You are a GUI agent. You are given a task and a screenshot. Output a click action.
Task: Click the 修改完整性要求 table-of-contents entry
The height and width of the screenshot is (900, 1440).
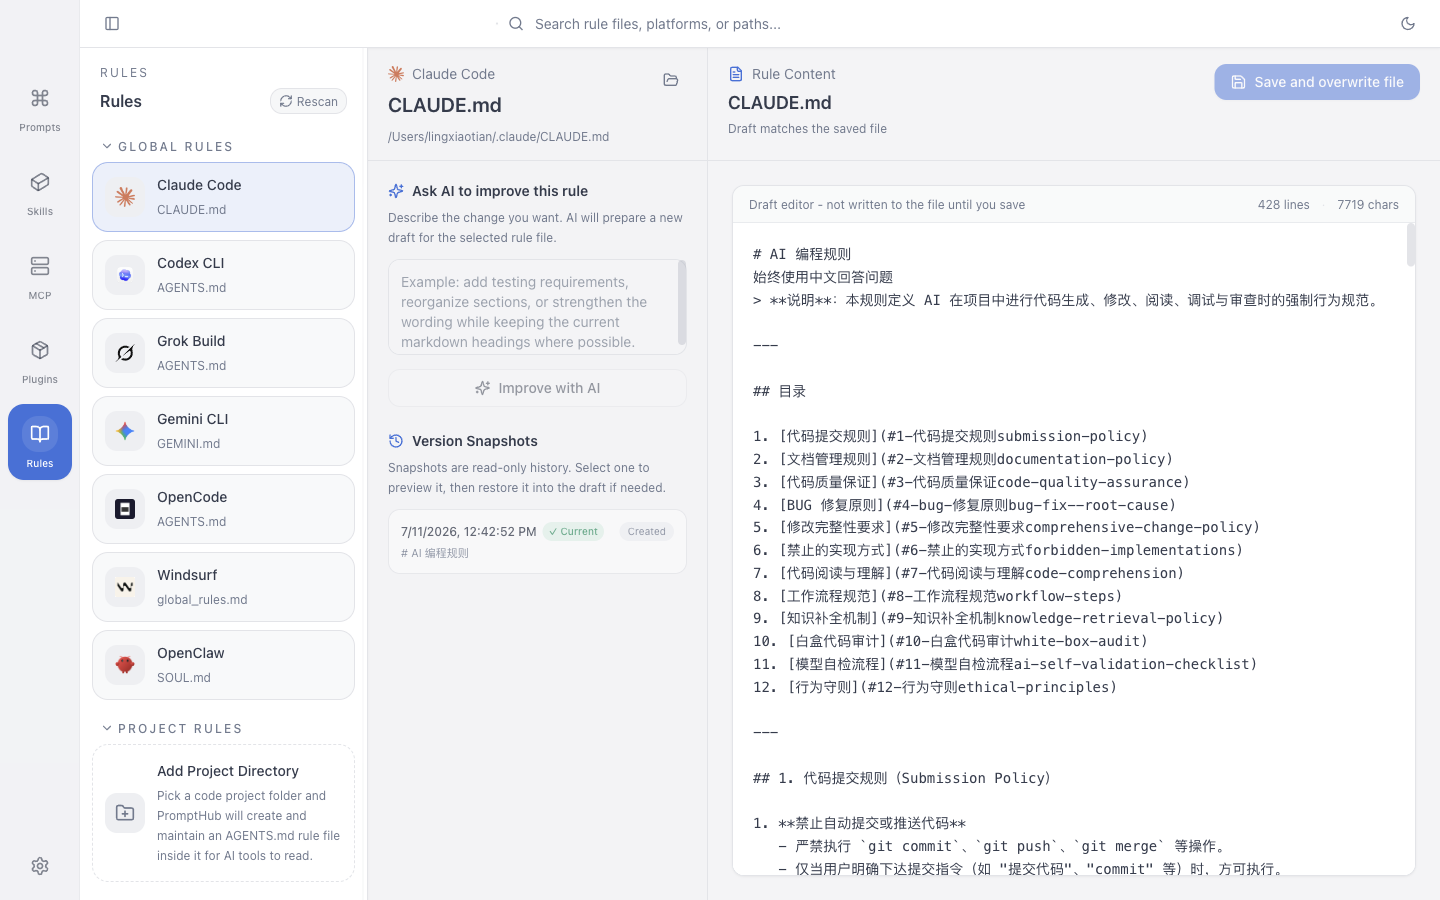[x=1006, y=527]
